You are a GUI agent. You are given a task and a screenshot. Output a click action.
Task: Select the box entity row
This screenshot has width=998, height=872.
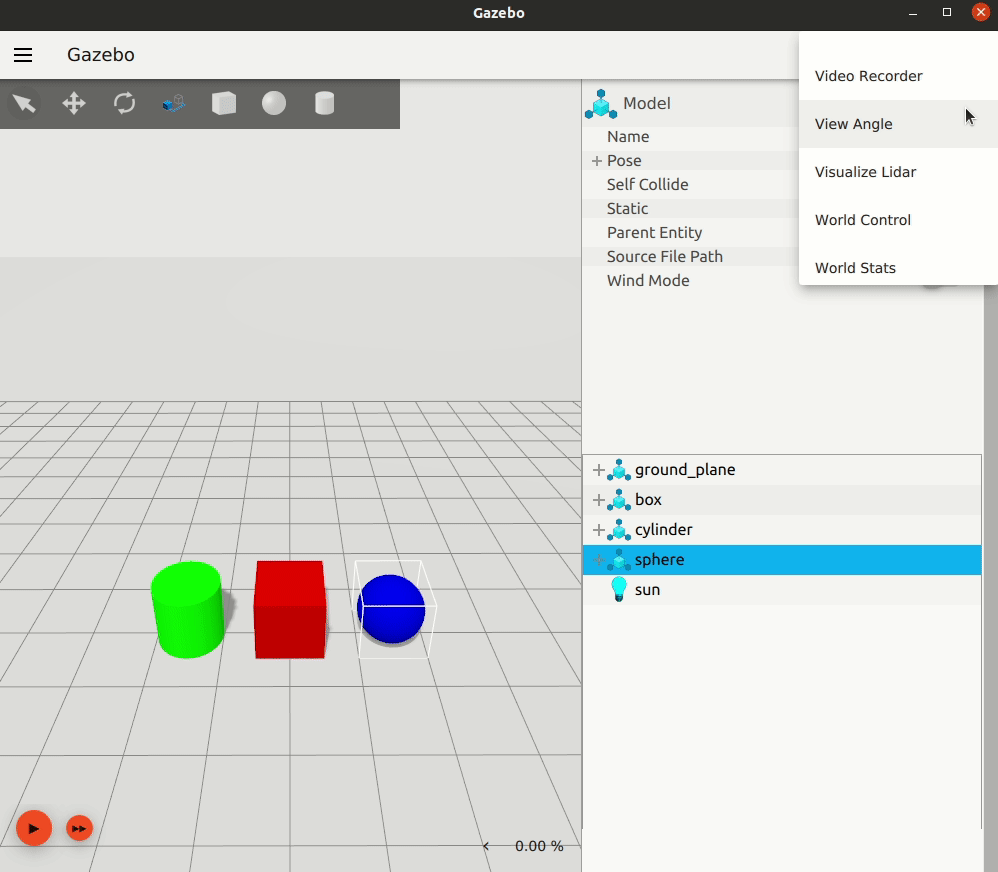click(x=782, y=500)
